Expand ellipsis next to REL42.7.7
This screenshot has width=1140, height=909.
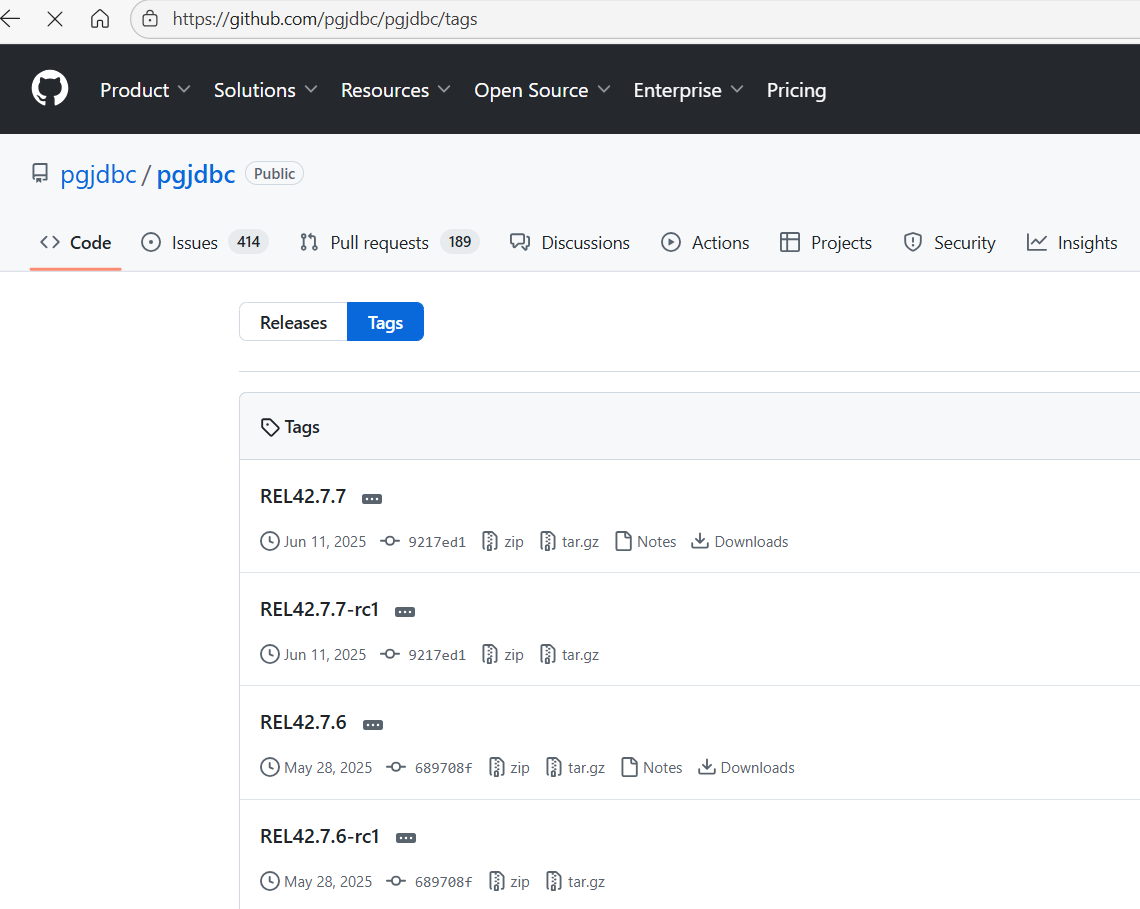[x=372, y=499]
